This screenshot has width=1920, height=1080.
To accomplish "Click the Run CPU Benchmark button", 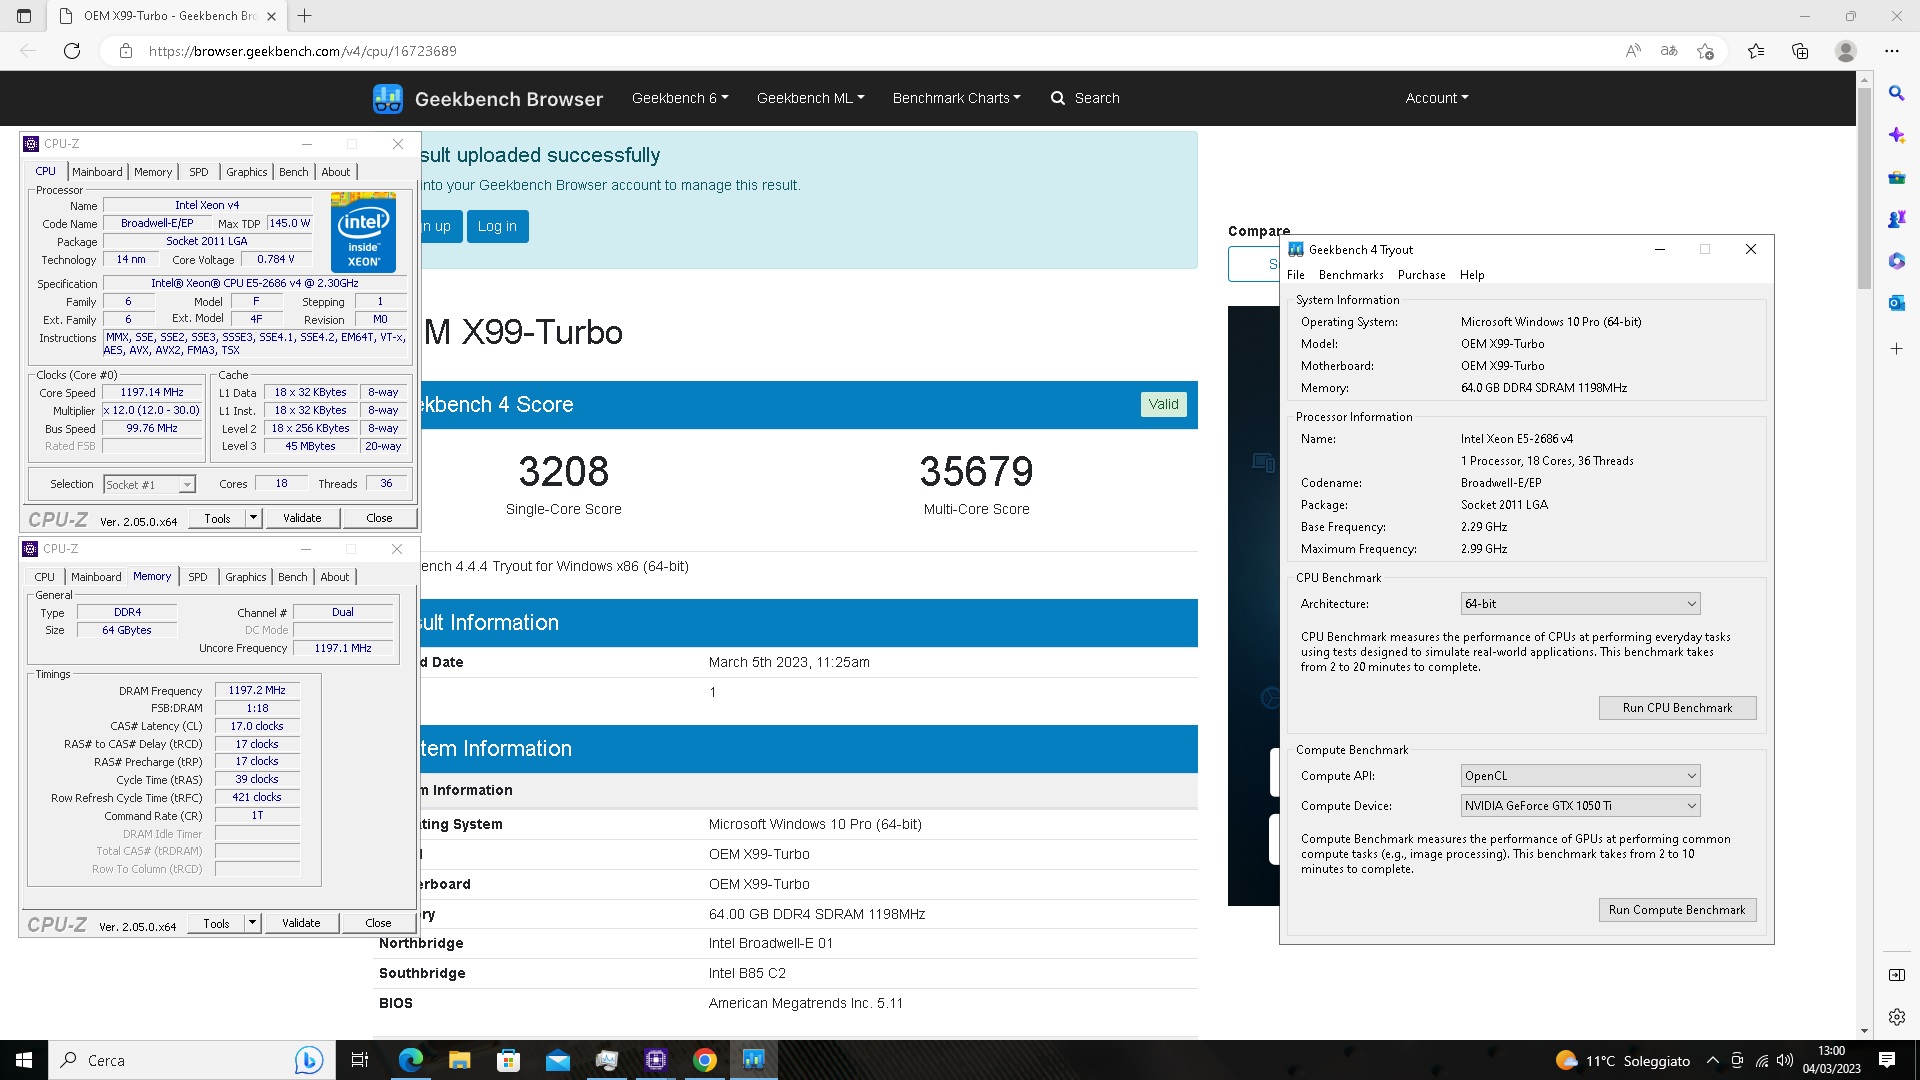I will pos(1677,708).
